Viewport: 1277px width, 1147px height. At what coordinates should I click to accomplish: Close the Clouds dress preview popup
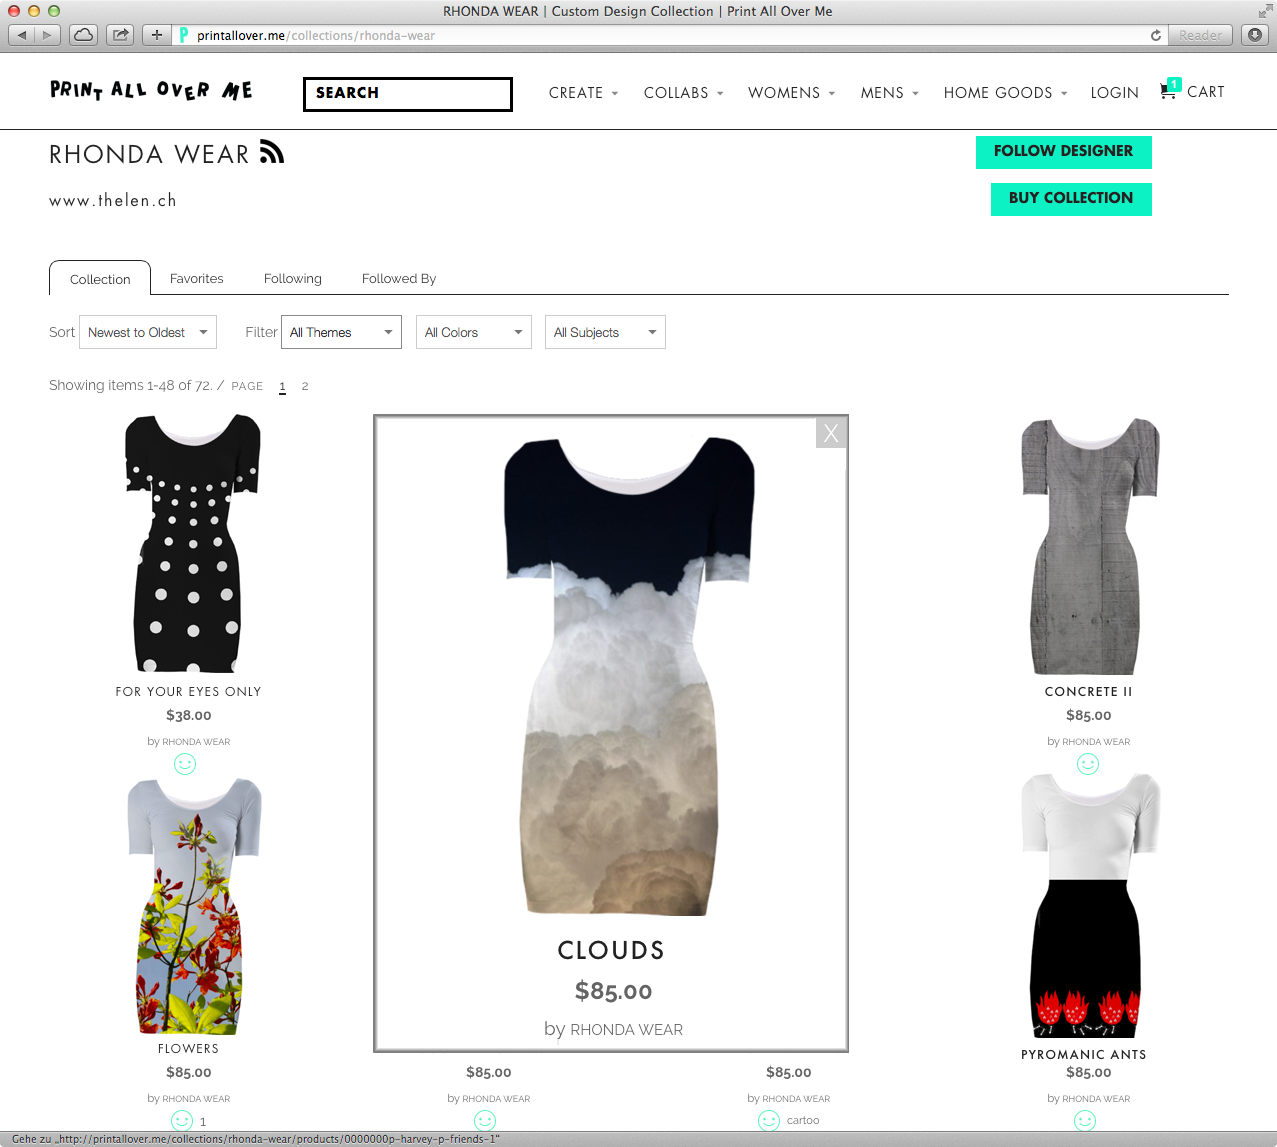[831, 433]
